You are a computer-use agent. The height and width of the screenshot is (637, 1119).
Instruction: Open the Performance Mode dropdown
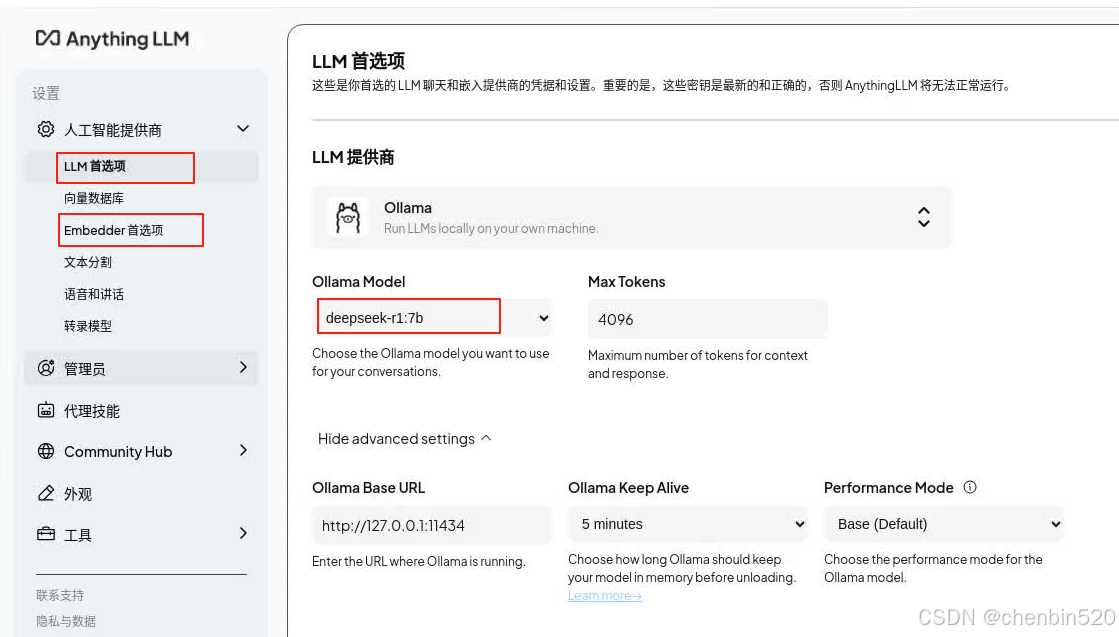tap(943, 524)
